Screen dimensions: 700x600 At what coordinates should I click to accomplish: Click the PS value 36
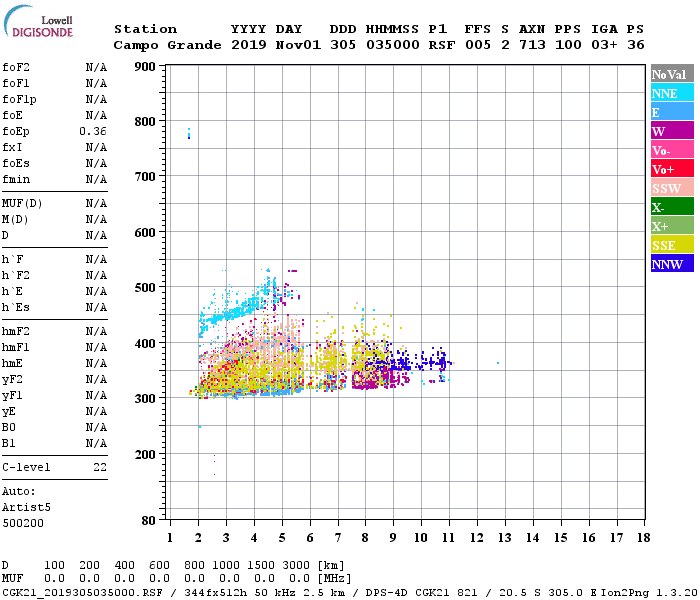635,45
